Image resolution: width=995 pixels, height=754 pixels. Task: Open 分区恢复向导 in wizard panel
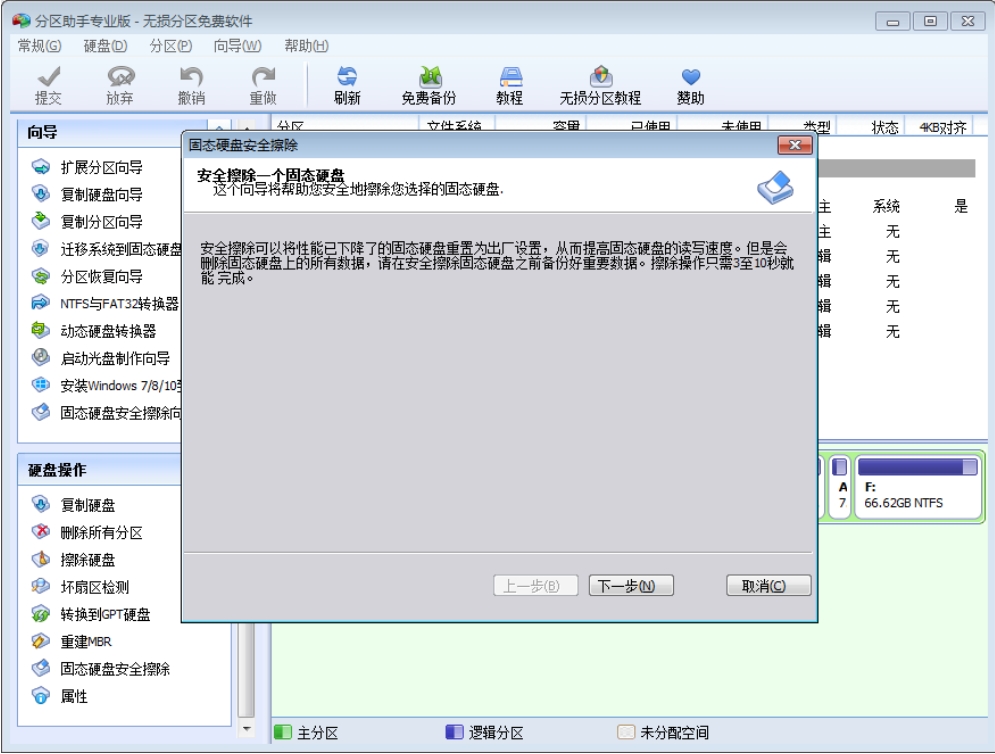click(x=100, y=276)
